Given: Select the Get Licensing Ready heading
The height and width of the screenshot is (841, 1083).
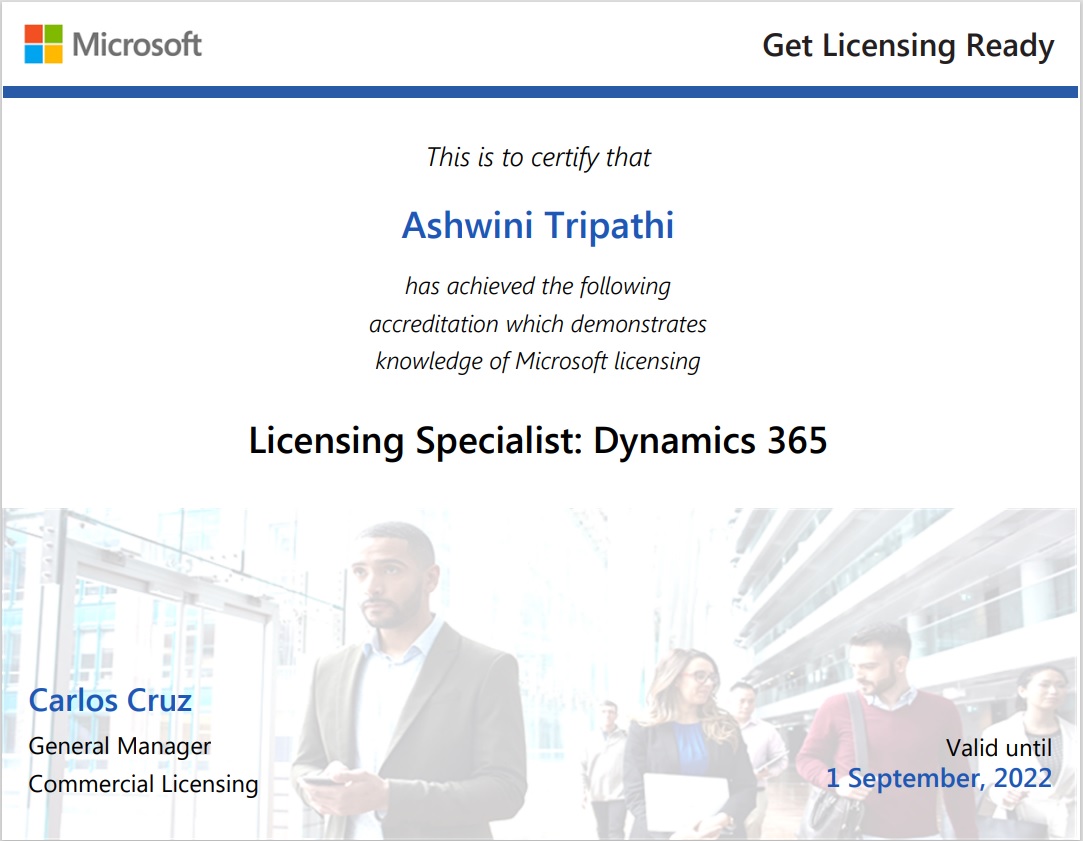Looking at the screenshot, I should 907,46.
